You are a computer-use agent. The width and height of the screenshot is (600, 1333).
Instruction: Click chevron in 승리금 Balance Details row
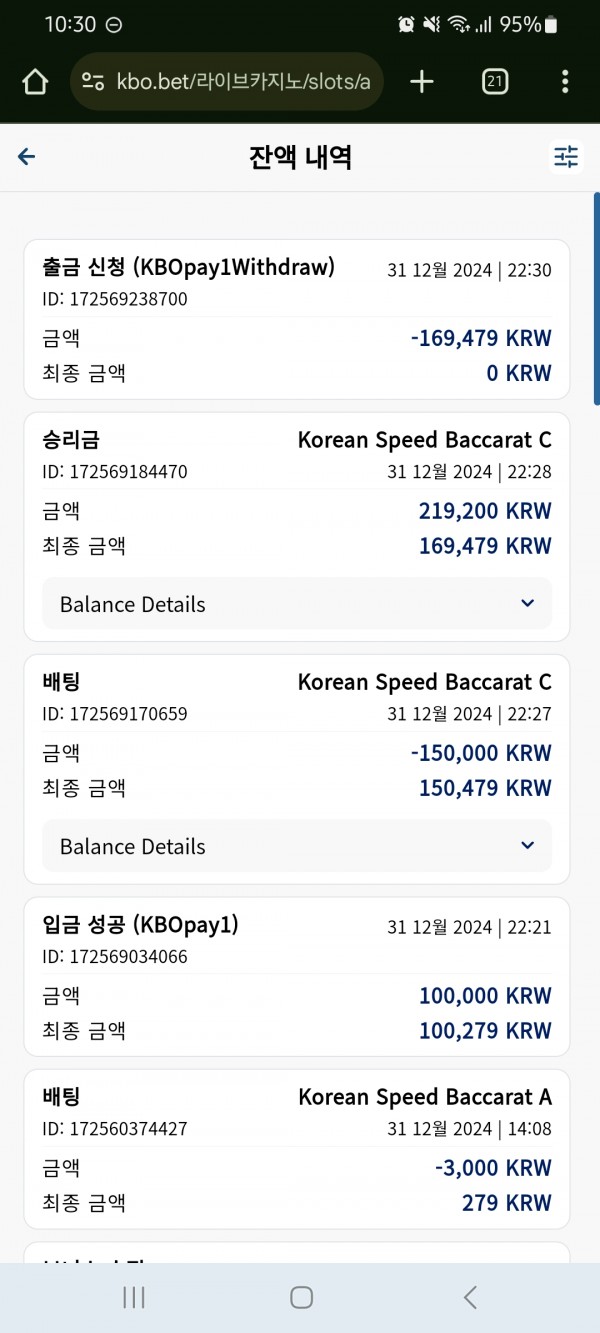click(528, 604)
